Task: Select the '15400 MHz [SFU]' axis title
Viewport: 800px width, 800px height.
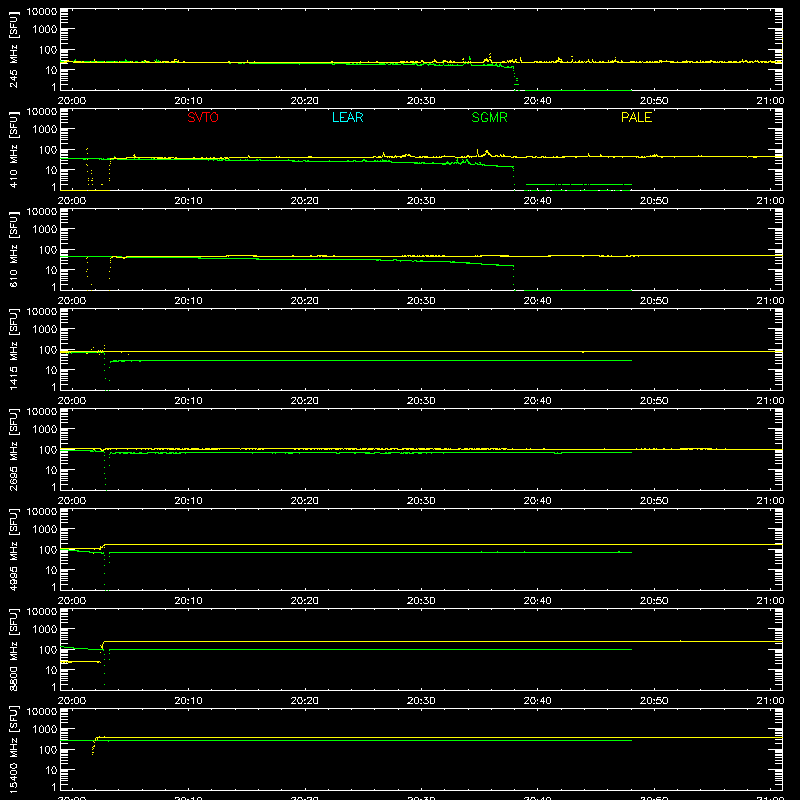Action: coord(13,749)
